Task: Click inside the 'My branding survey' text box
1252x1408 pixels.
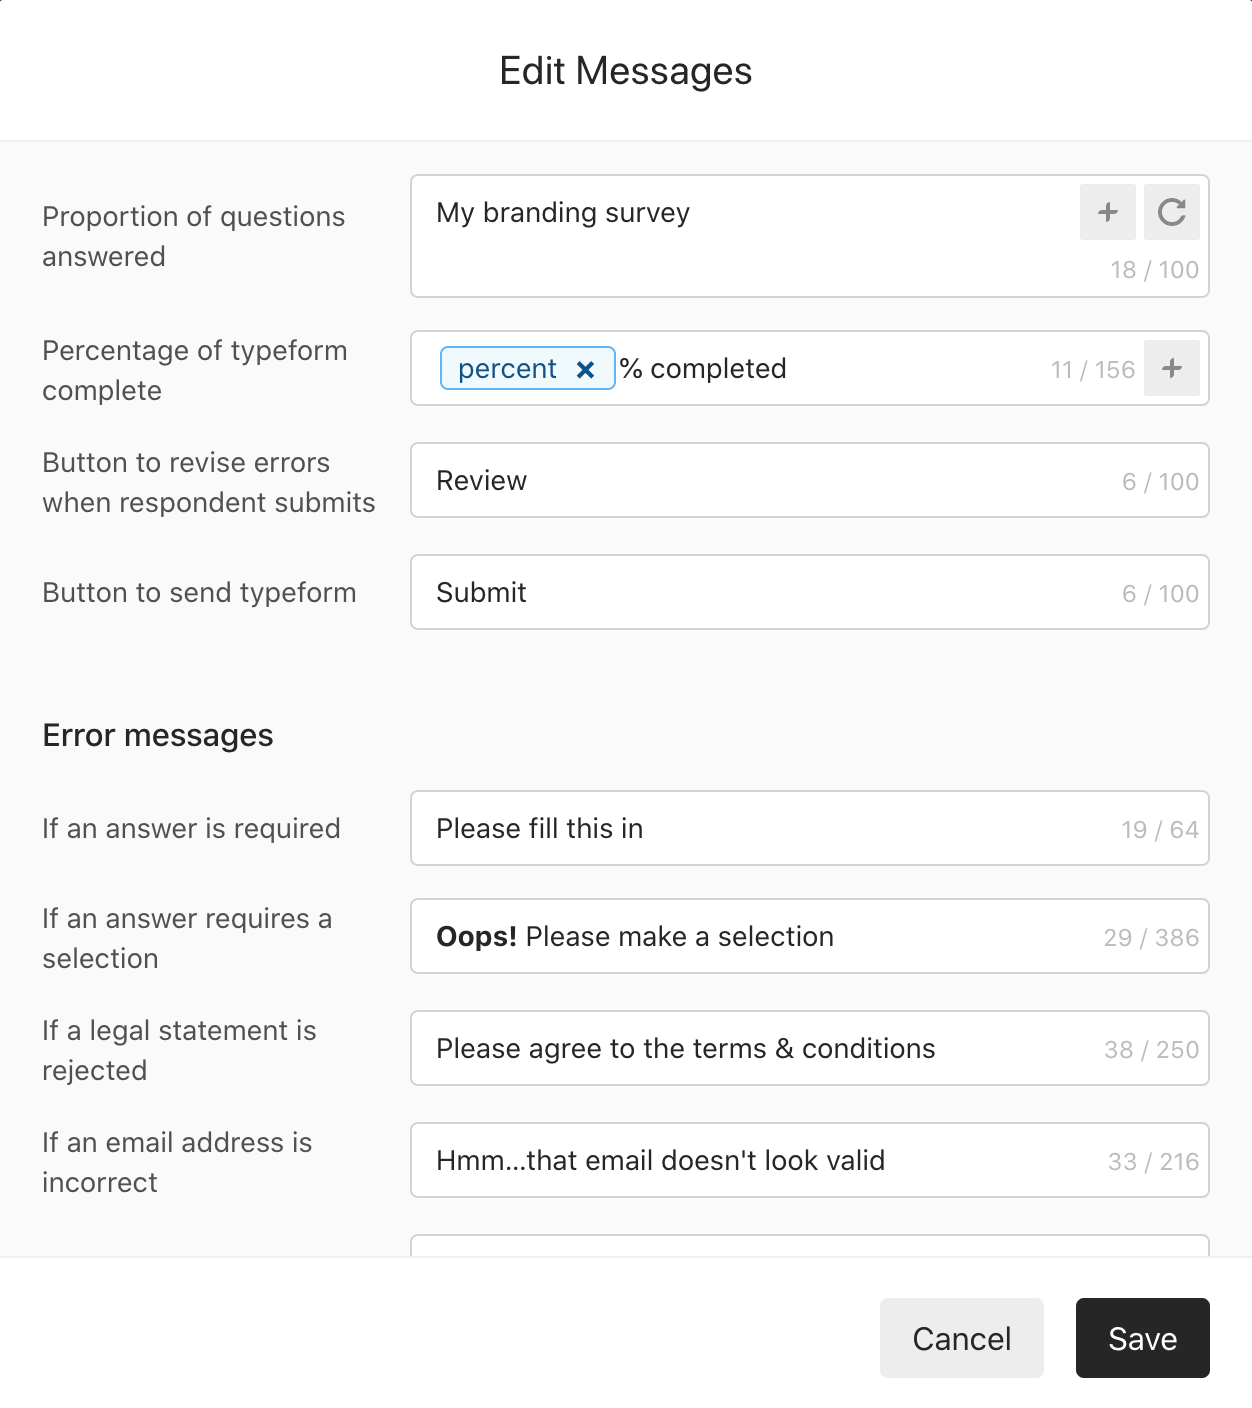Action: pyautogui.click(x=740, y=236)
